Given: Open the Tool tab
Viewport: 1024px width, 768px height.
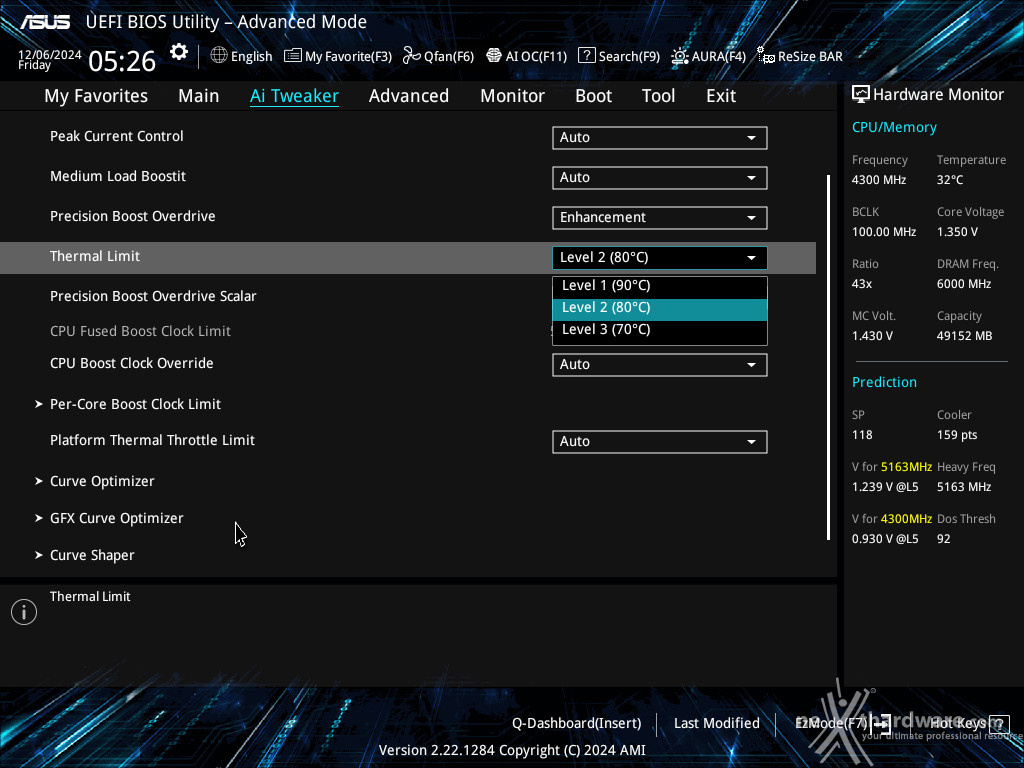Looking at the screenshot, I should [x=658, y=96].
